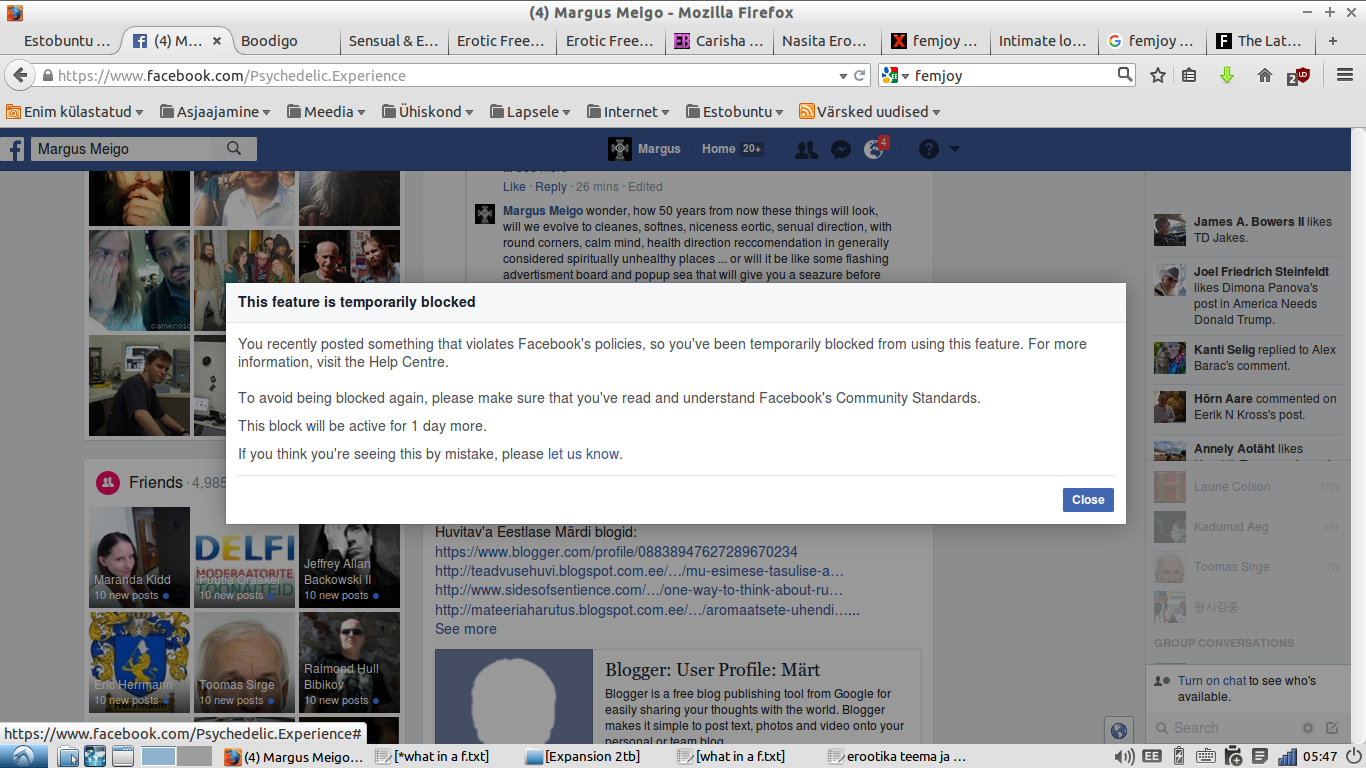Open the bookmarks list icon

point(1189,75)
